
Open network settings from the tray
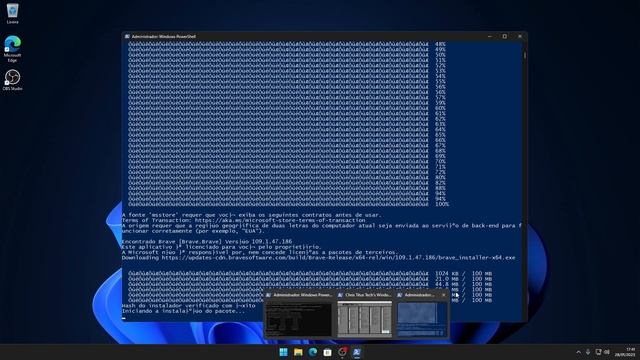coord(598,352)
